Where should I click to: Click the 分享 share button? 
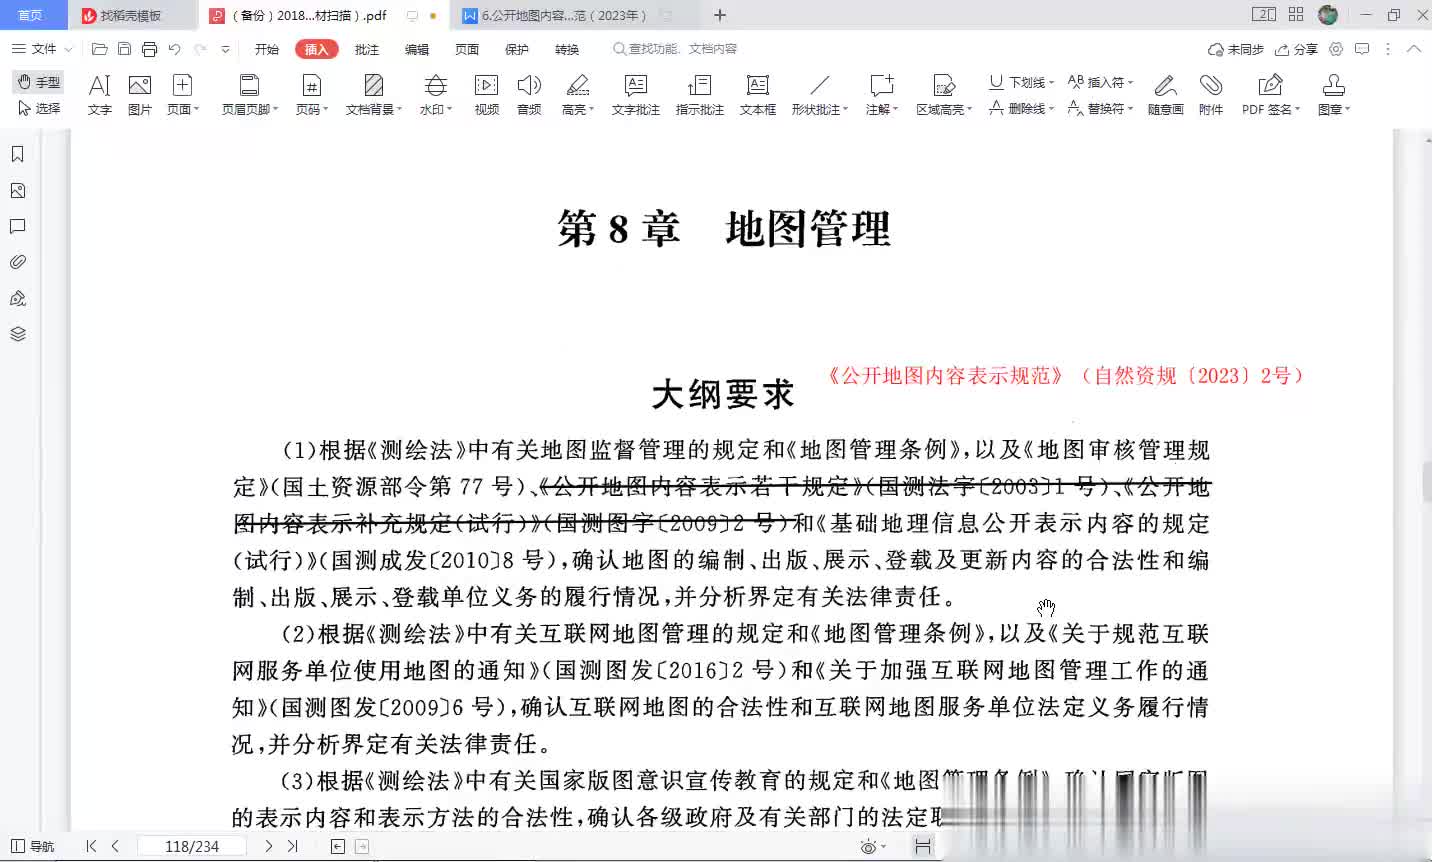(1296, 49)
